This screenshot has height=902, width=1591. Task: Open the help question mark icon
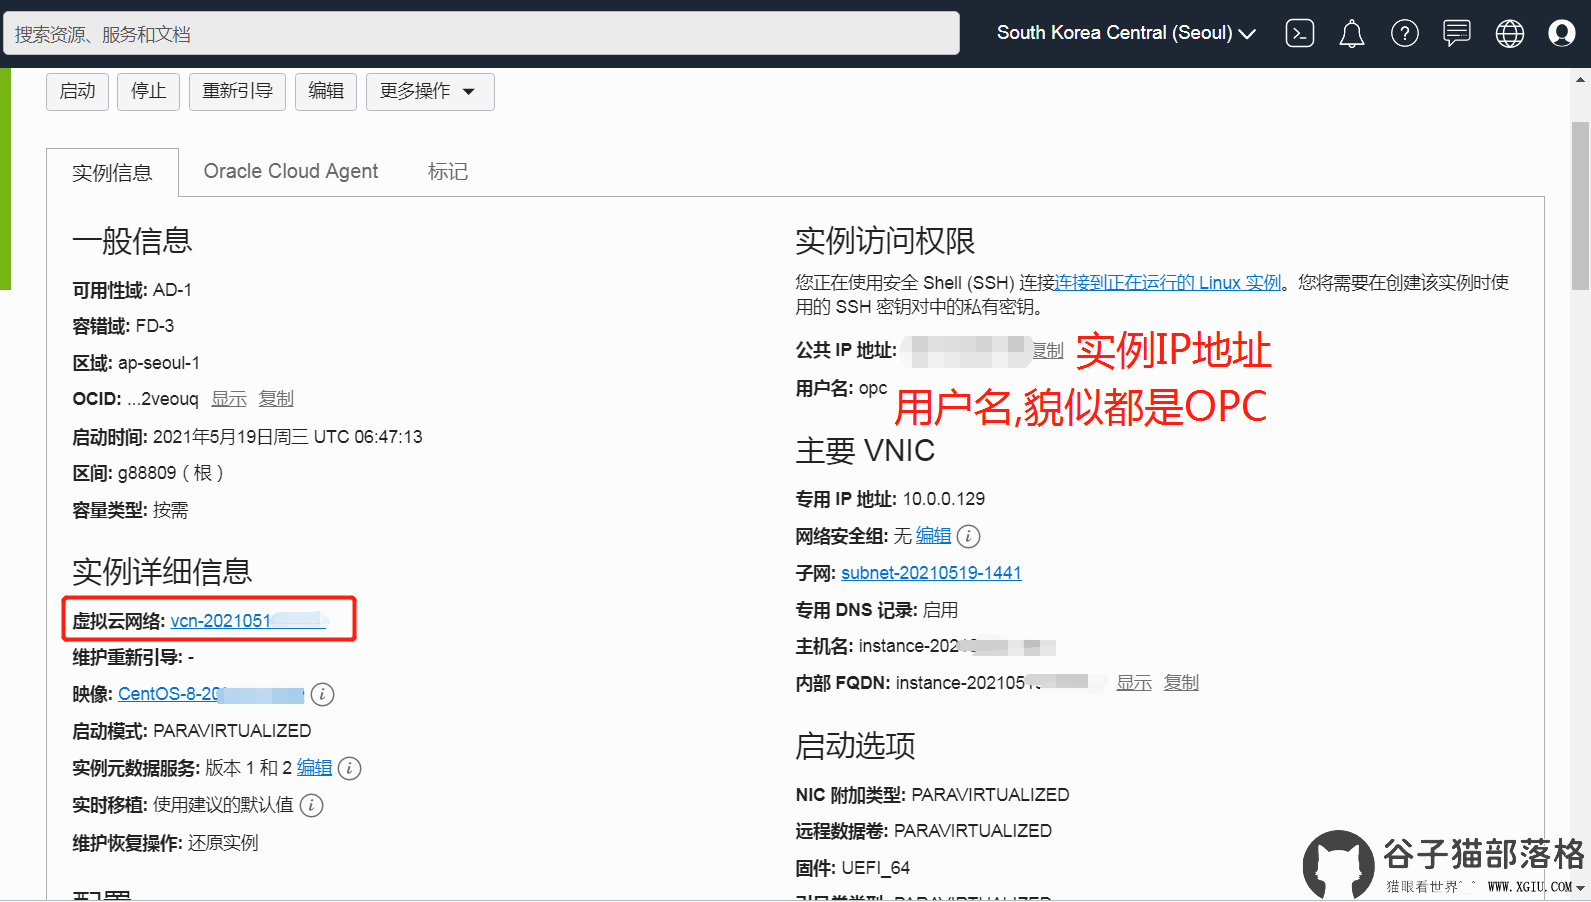click(1405, 34)
